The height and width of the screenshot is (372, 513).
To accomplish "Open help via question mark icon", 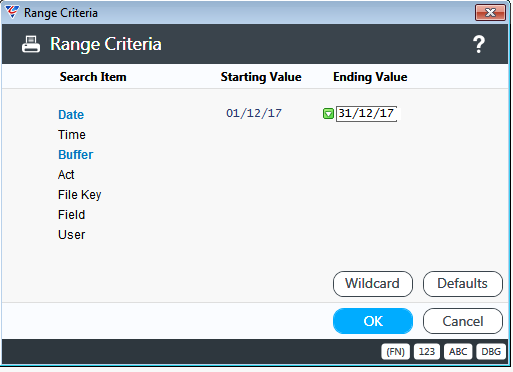I will (x=479, y=44).
